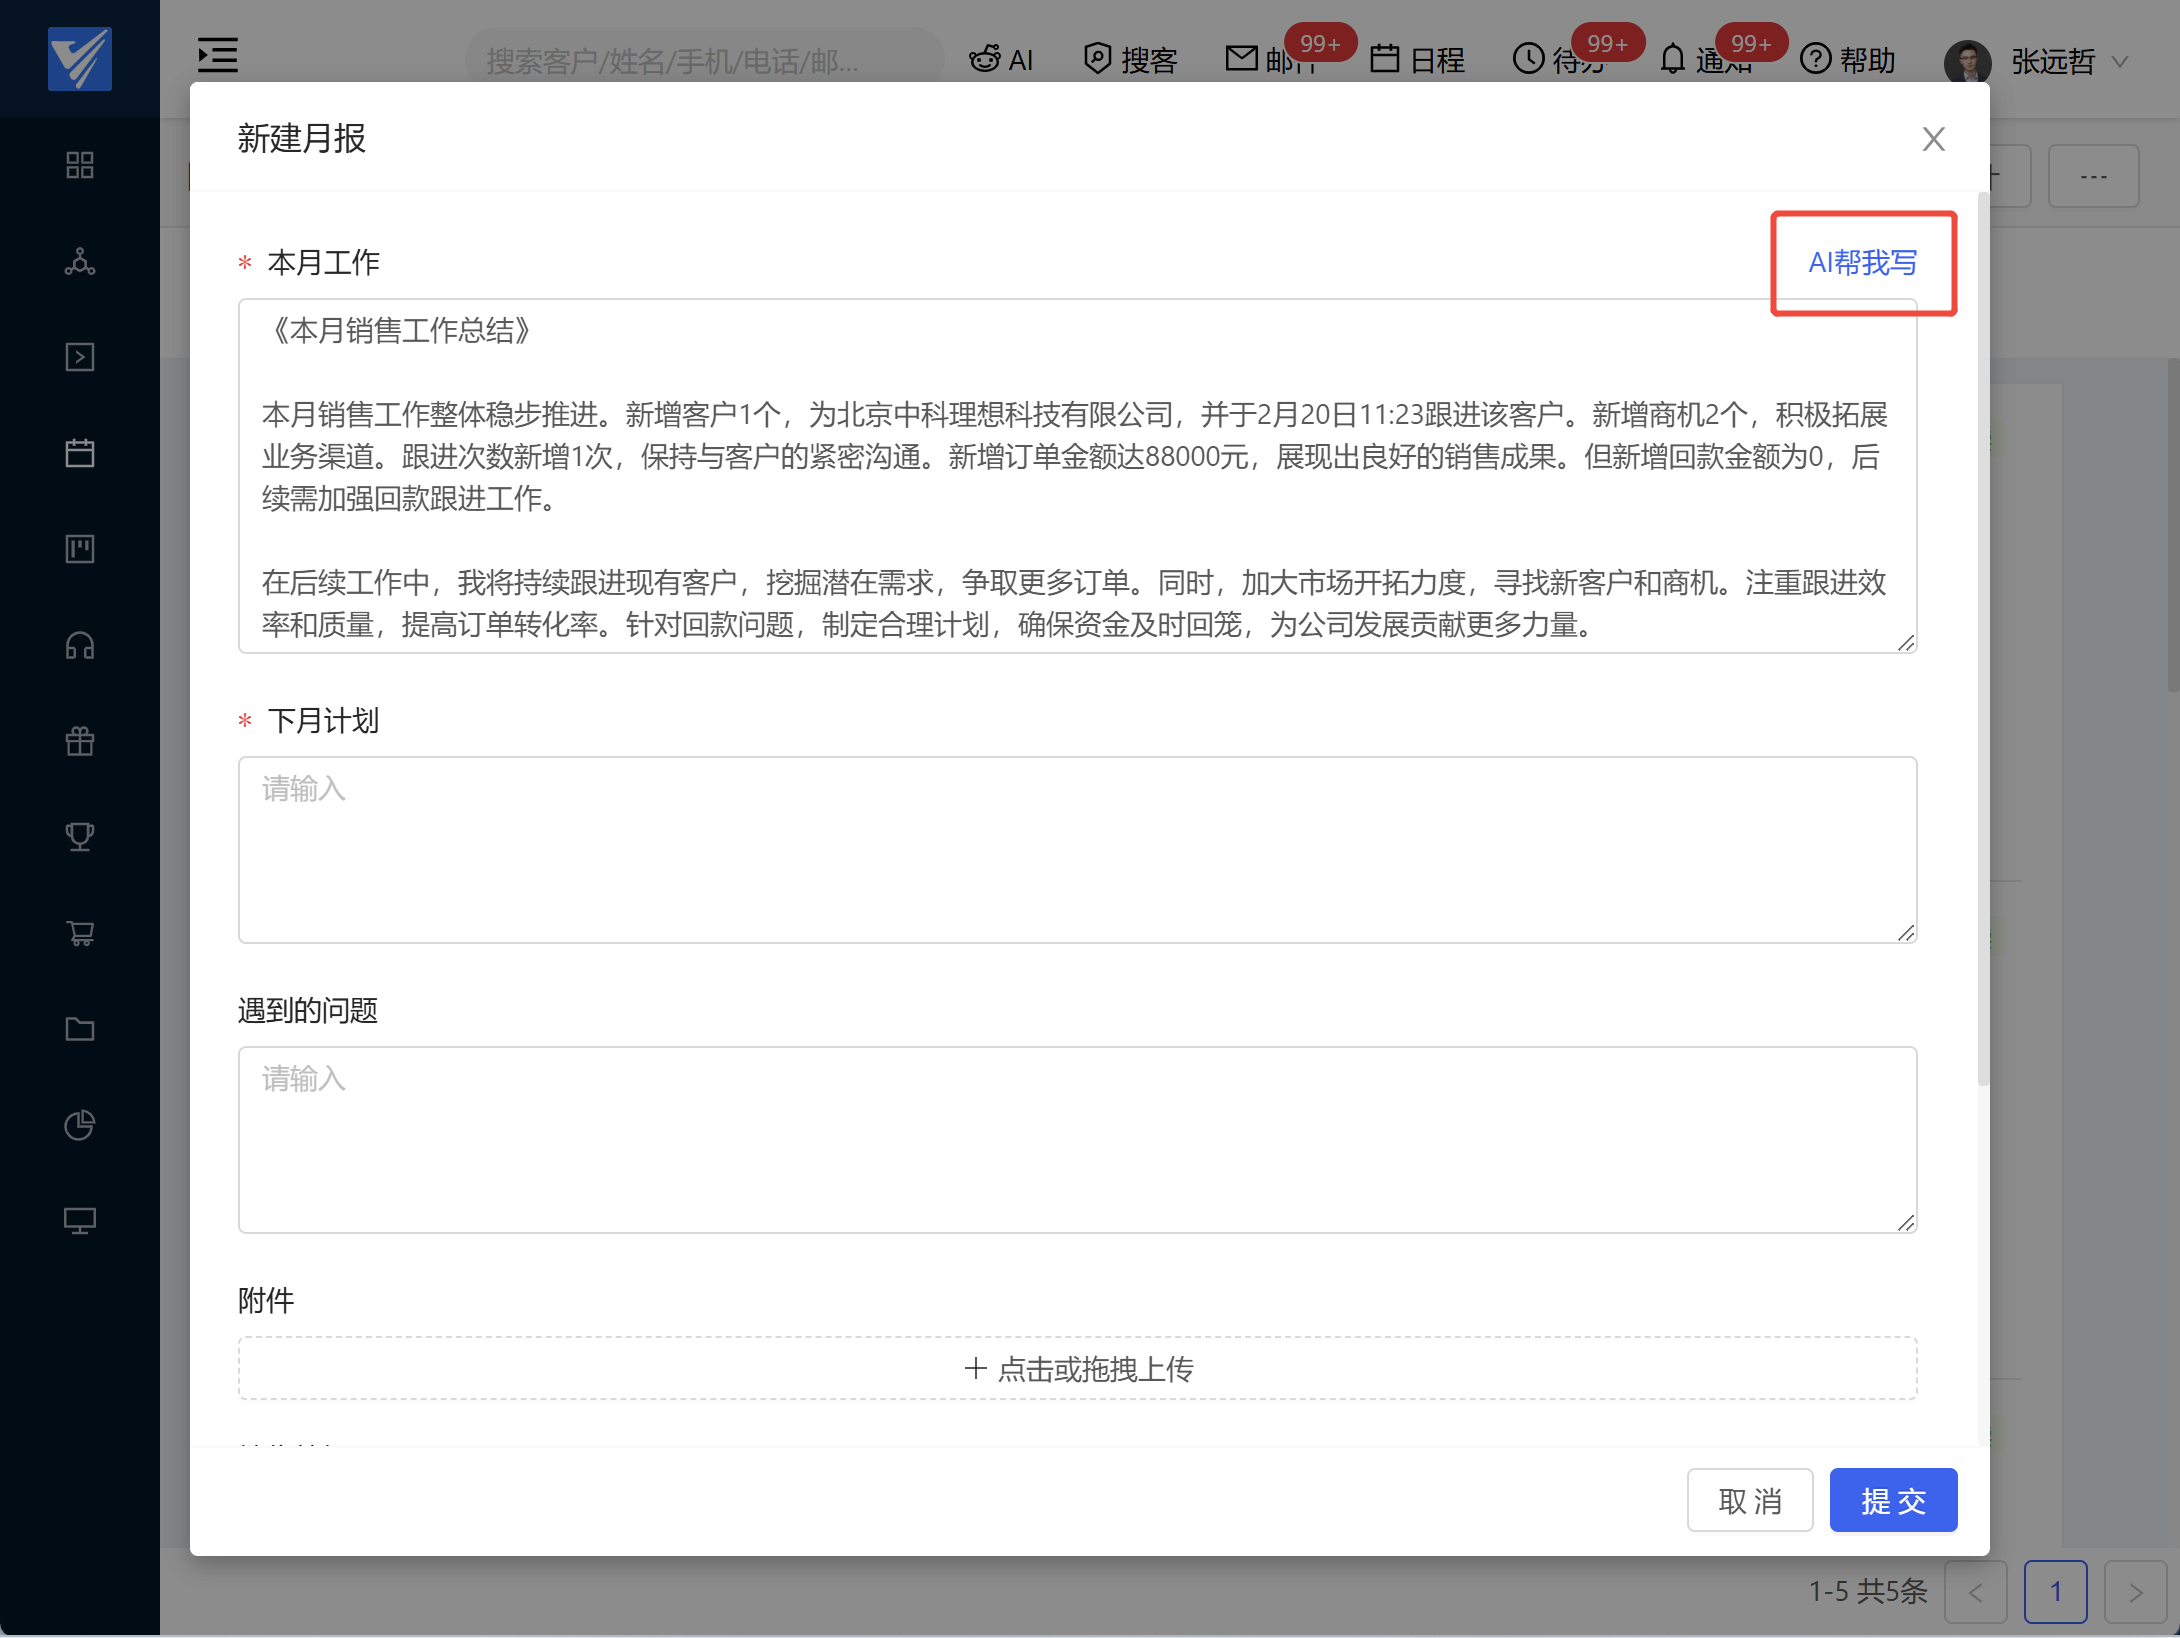Open the gift box sidebar icon
Image resolution: width=2180 pixels, height=1638 pixels.
80,741
